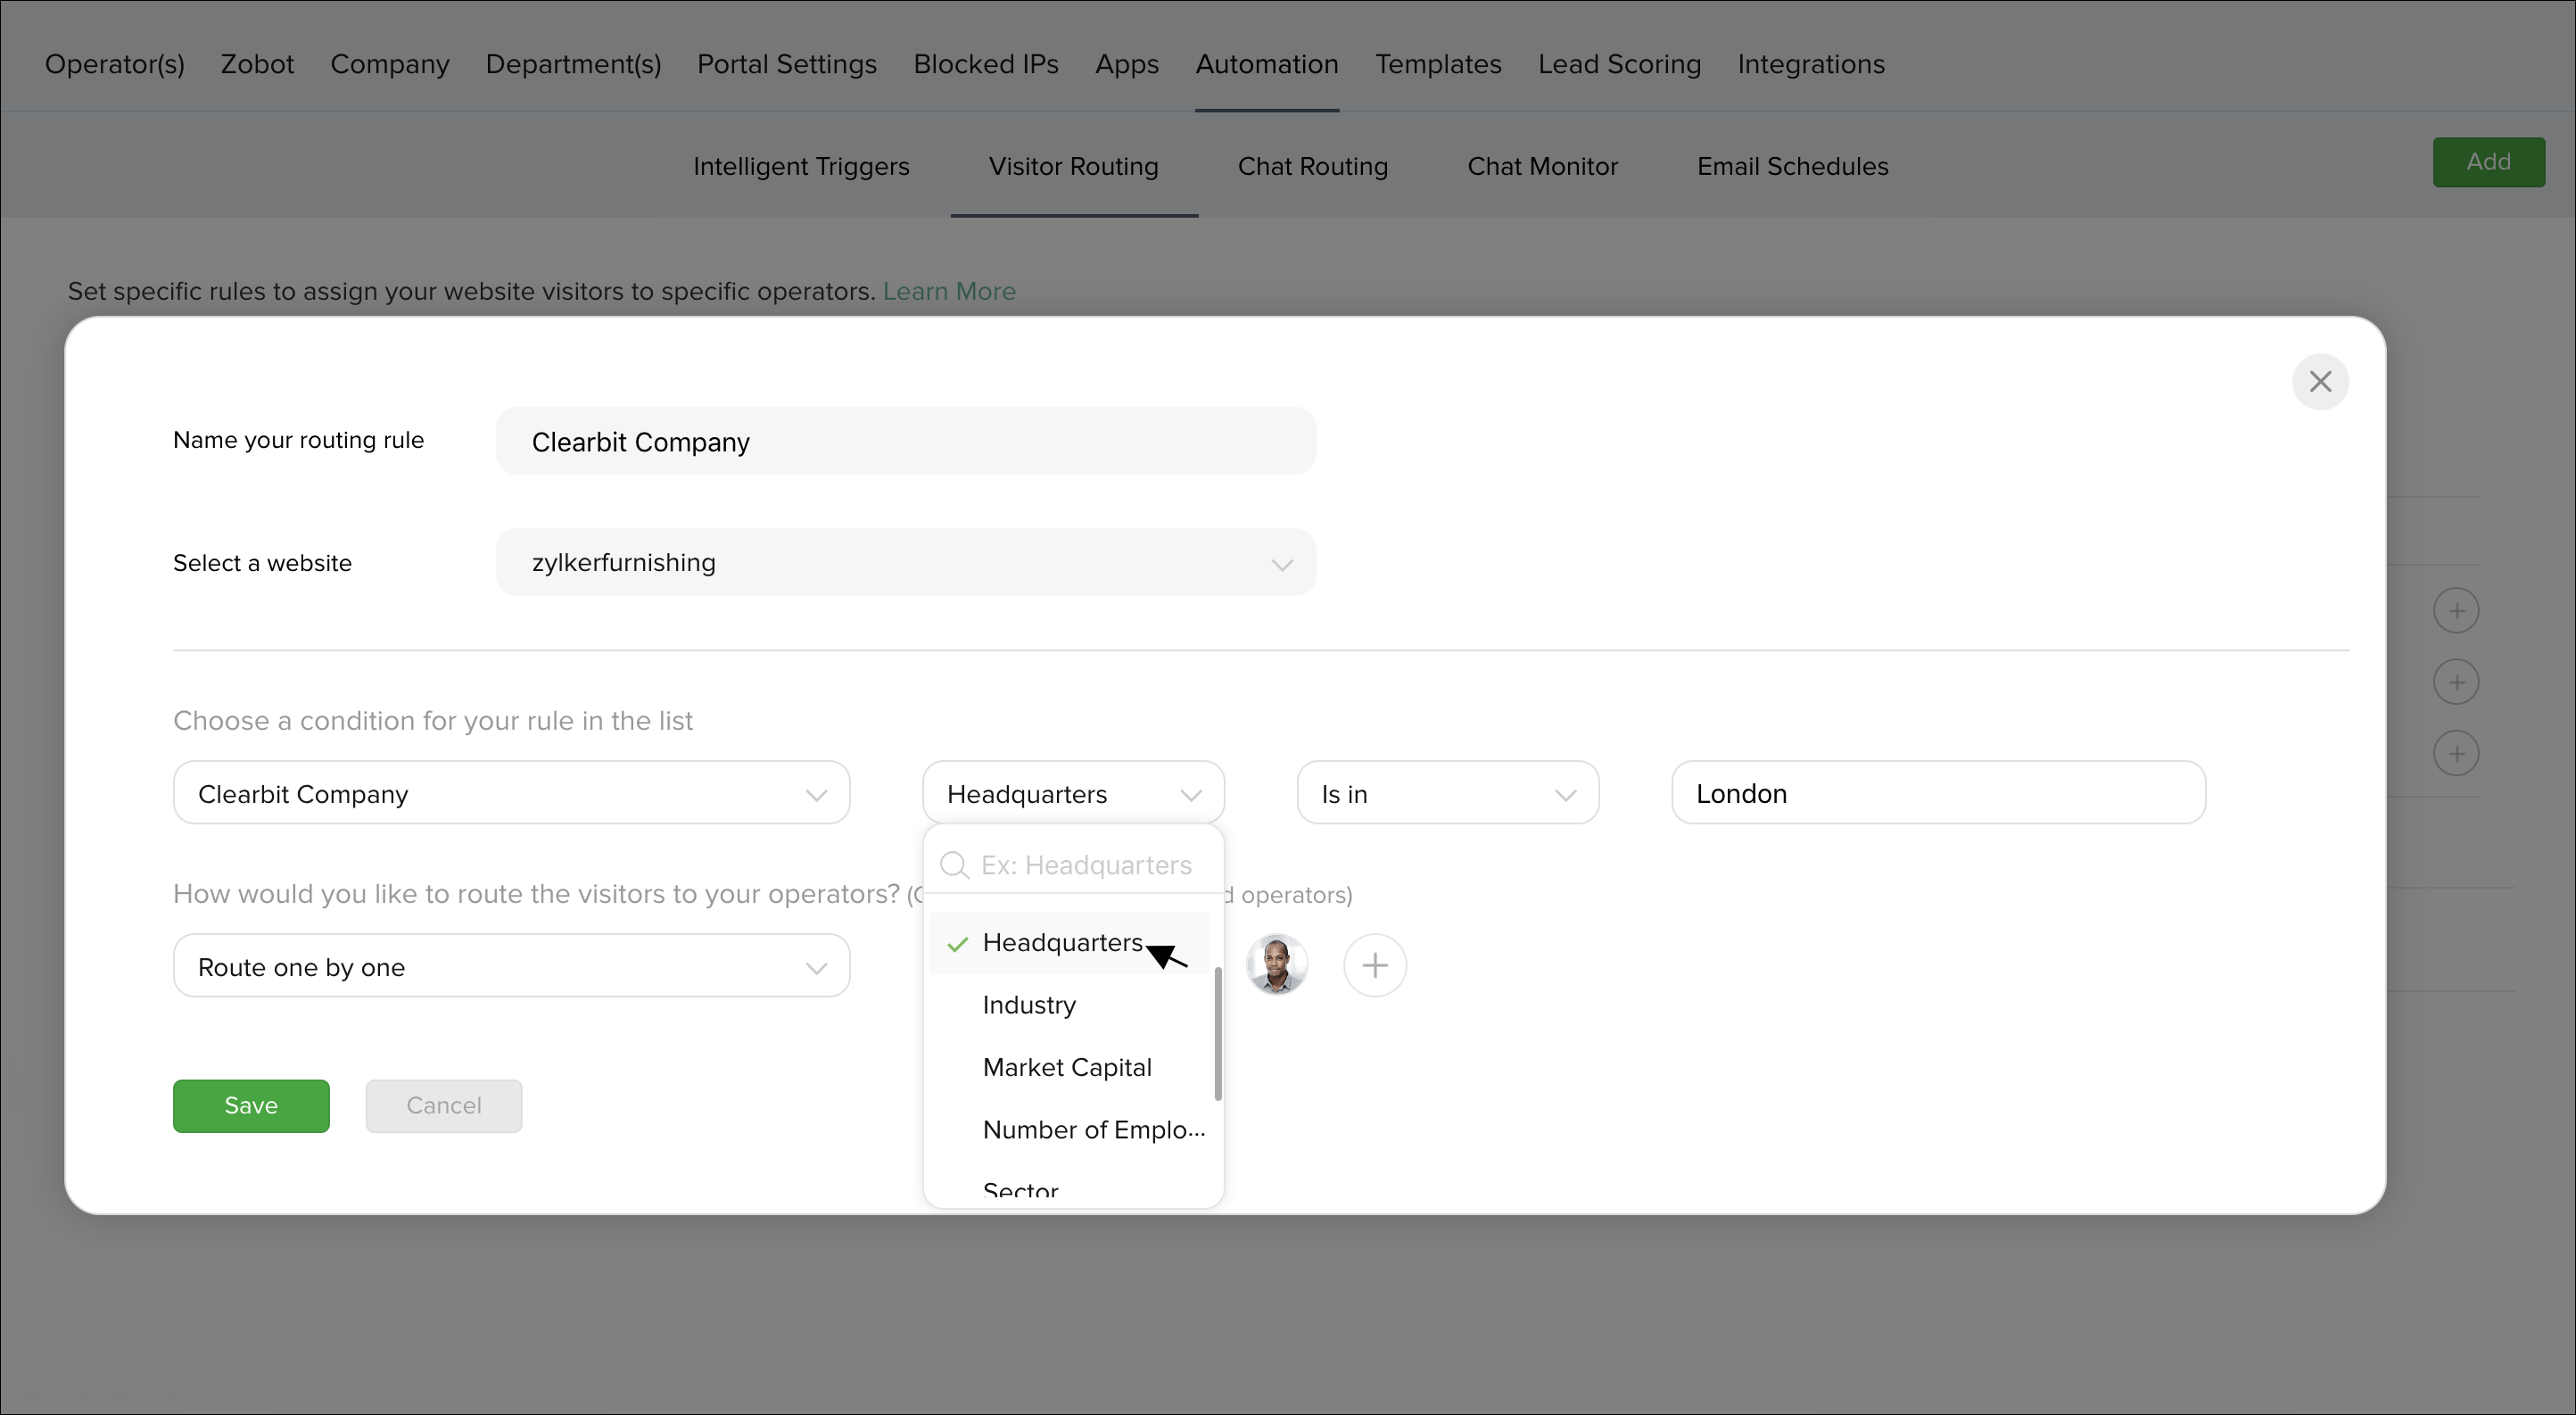
Task: Click the operator avatar thumbnail
Action: pyautogui.click(x=1276, y=965)
